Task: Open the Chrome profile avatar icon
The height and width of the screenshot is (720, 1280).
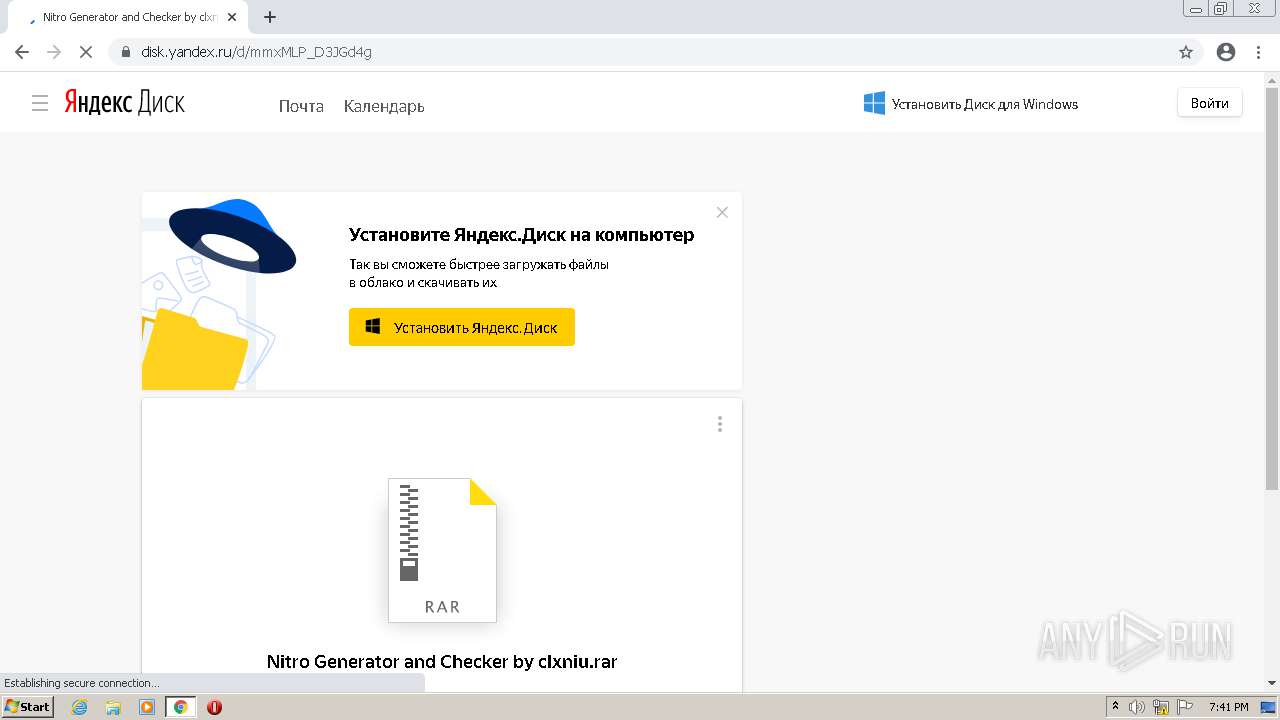Action: [x=1226, y=52]
